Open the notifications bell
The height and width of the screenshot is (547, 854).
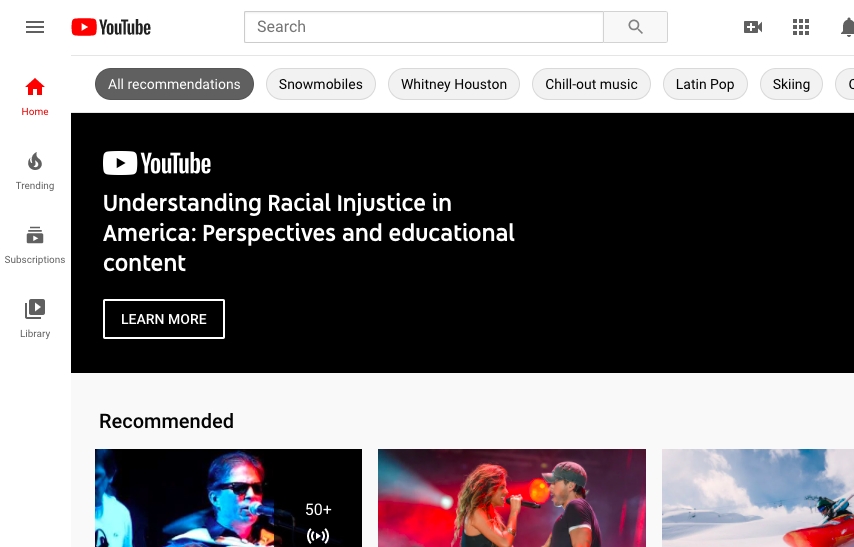(x=846, y=27)
